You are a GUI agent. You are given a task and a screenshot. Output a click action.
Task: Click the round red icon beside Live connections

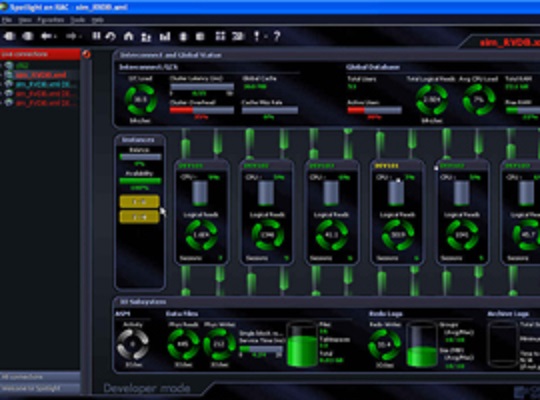[x=86, y=54]
